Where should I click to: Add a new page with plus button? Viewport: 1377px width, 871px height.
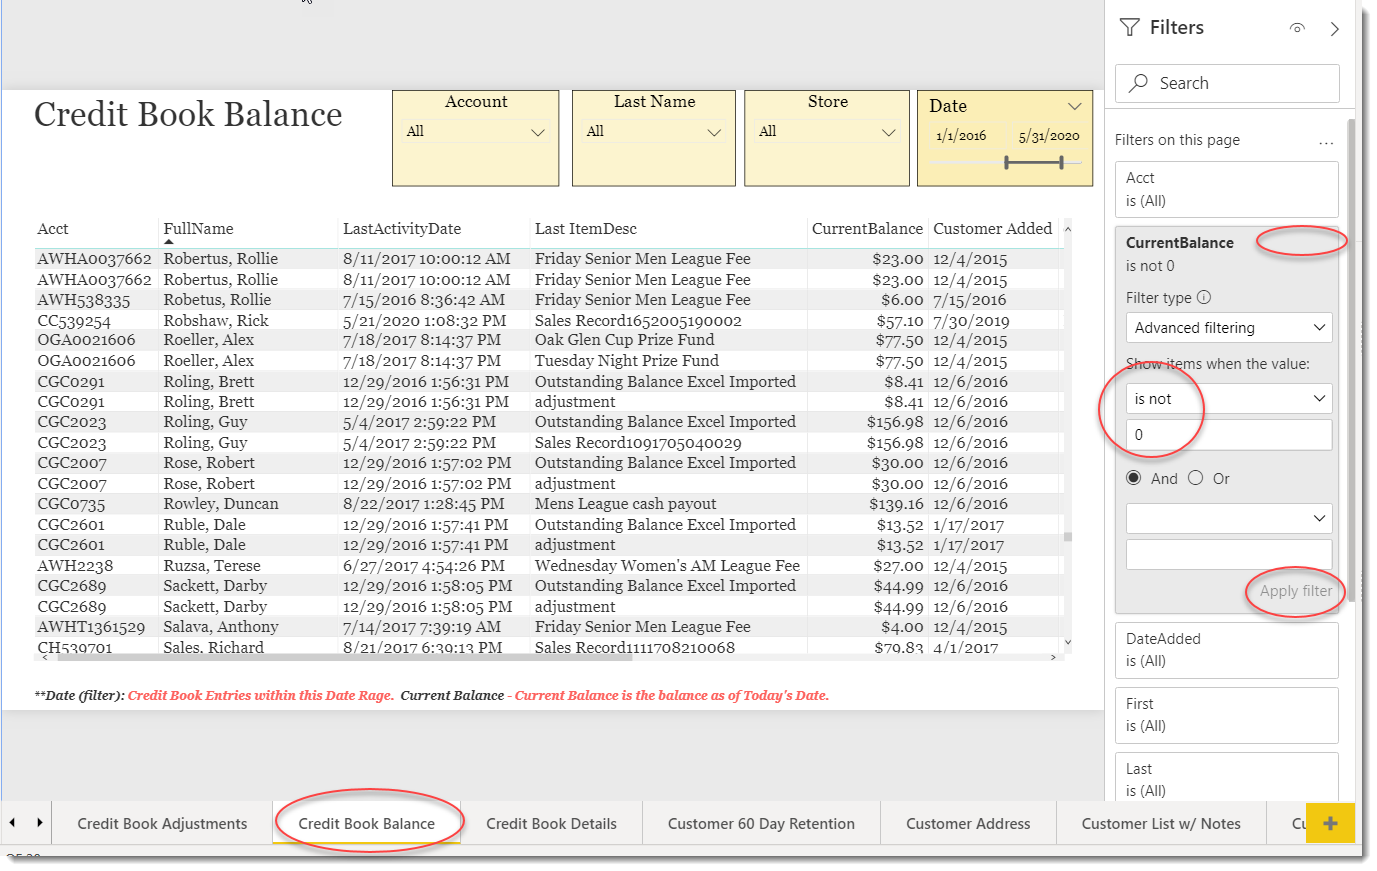(x=1330, y=824)
